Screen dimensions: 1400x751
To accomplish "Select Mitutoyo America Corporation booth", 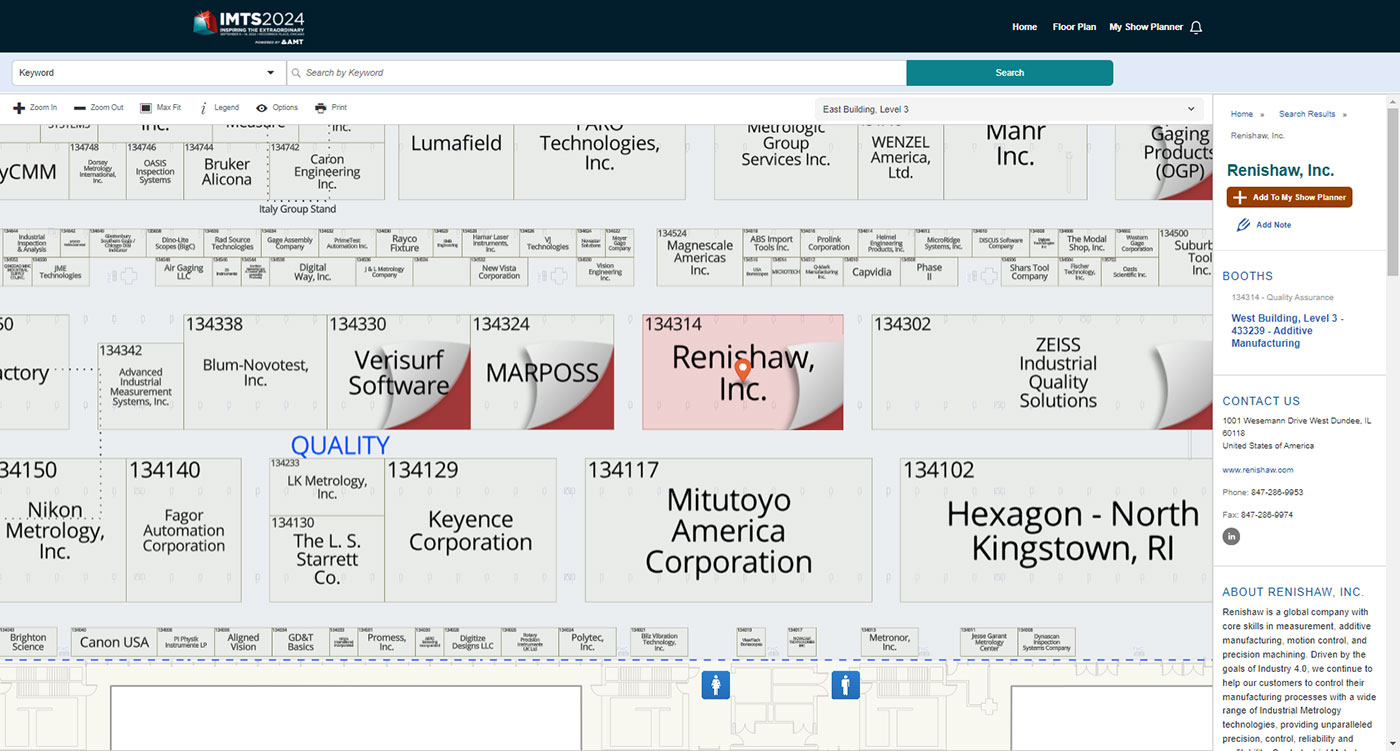I will pyautogui.click(x=728, y=530).
